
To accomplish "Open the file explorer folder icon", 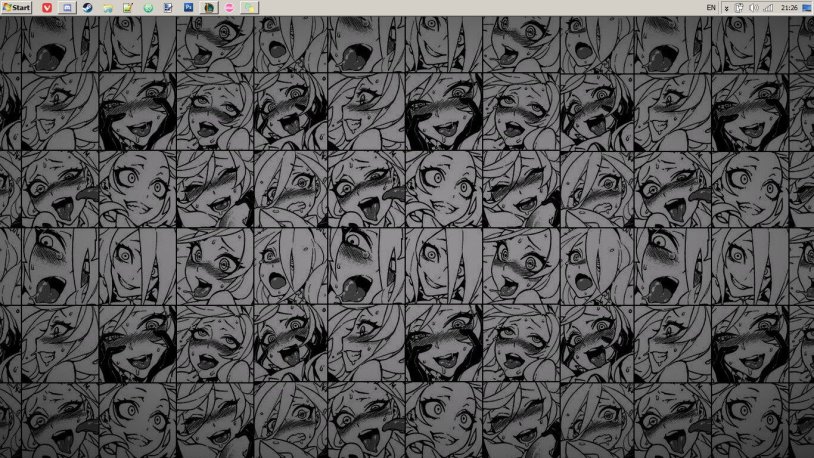I will point(107,7).
